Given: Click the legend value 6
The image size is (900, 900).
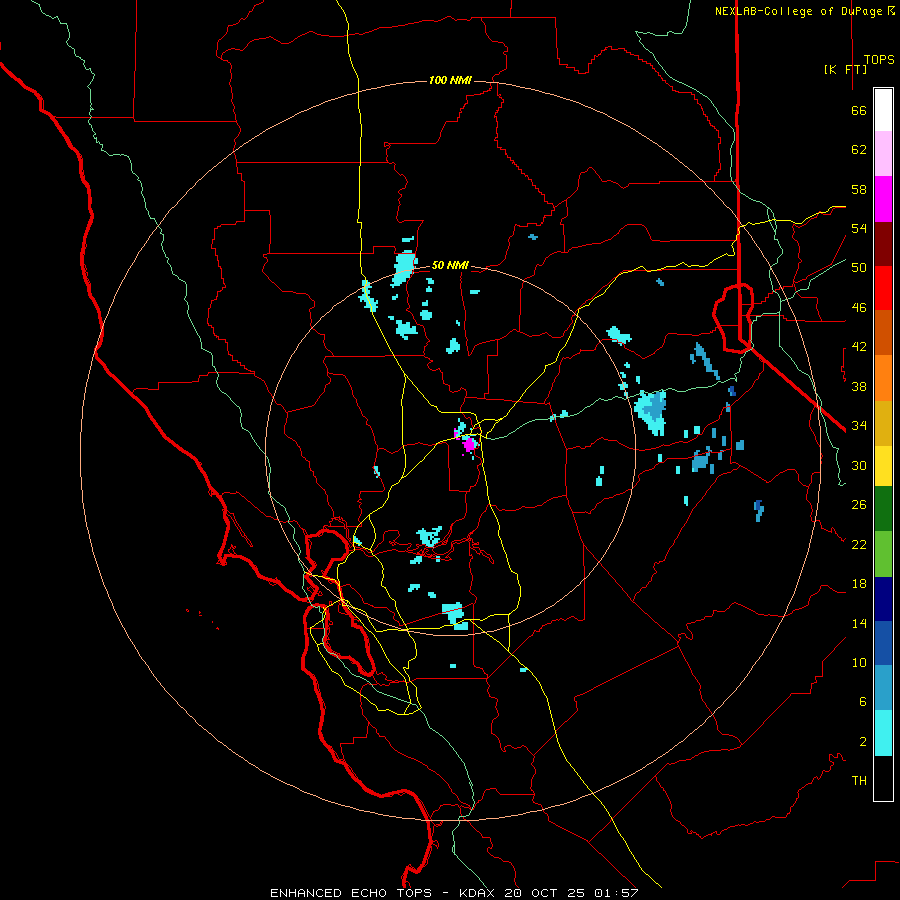Looking at the screenshot, I should coord(863,702).
